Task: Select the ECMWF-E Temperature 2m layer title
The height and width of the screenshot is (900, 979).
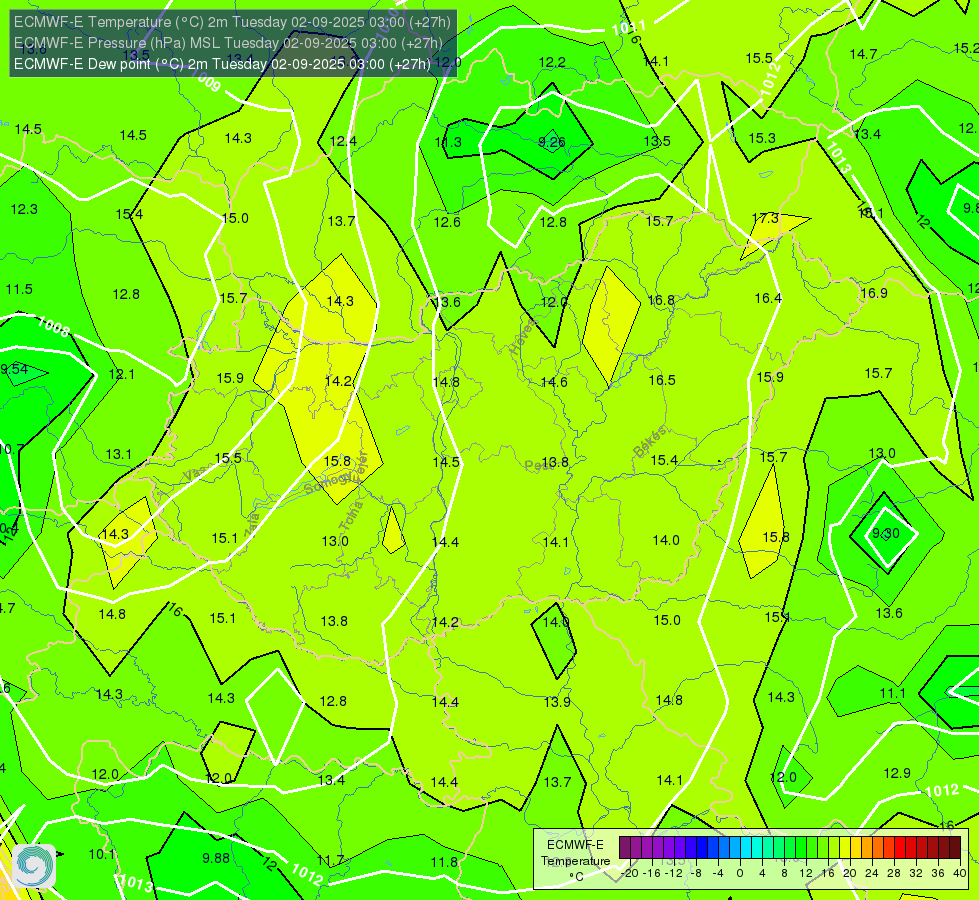Action: pos(232,22)
